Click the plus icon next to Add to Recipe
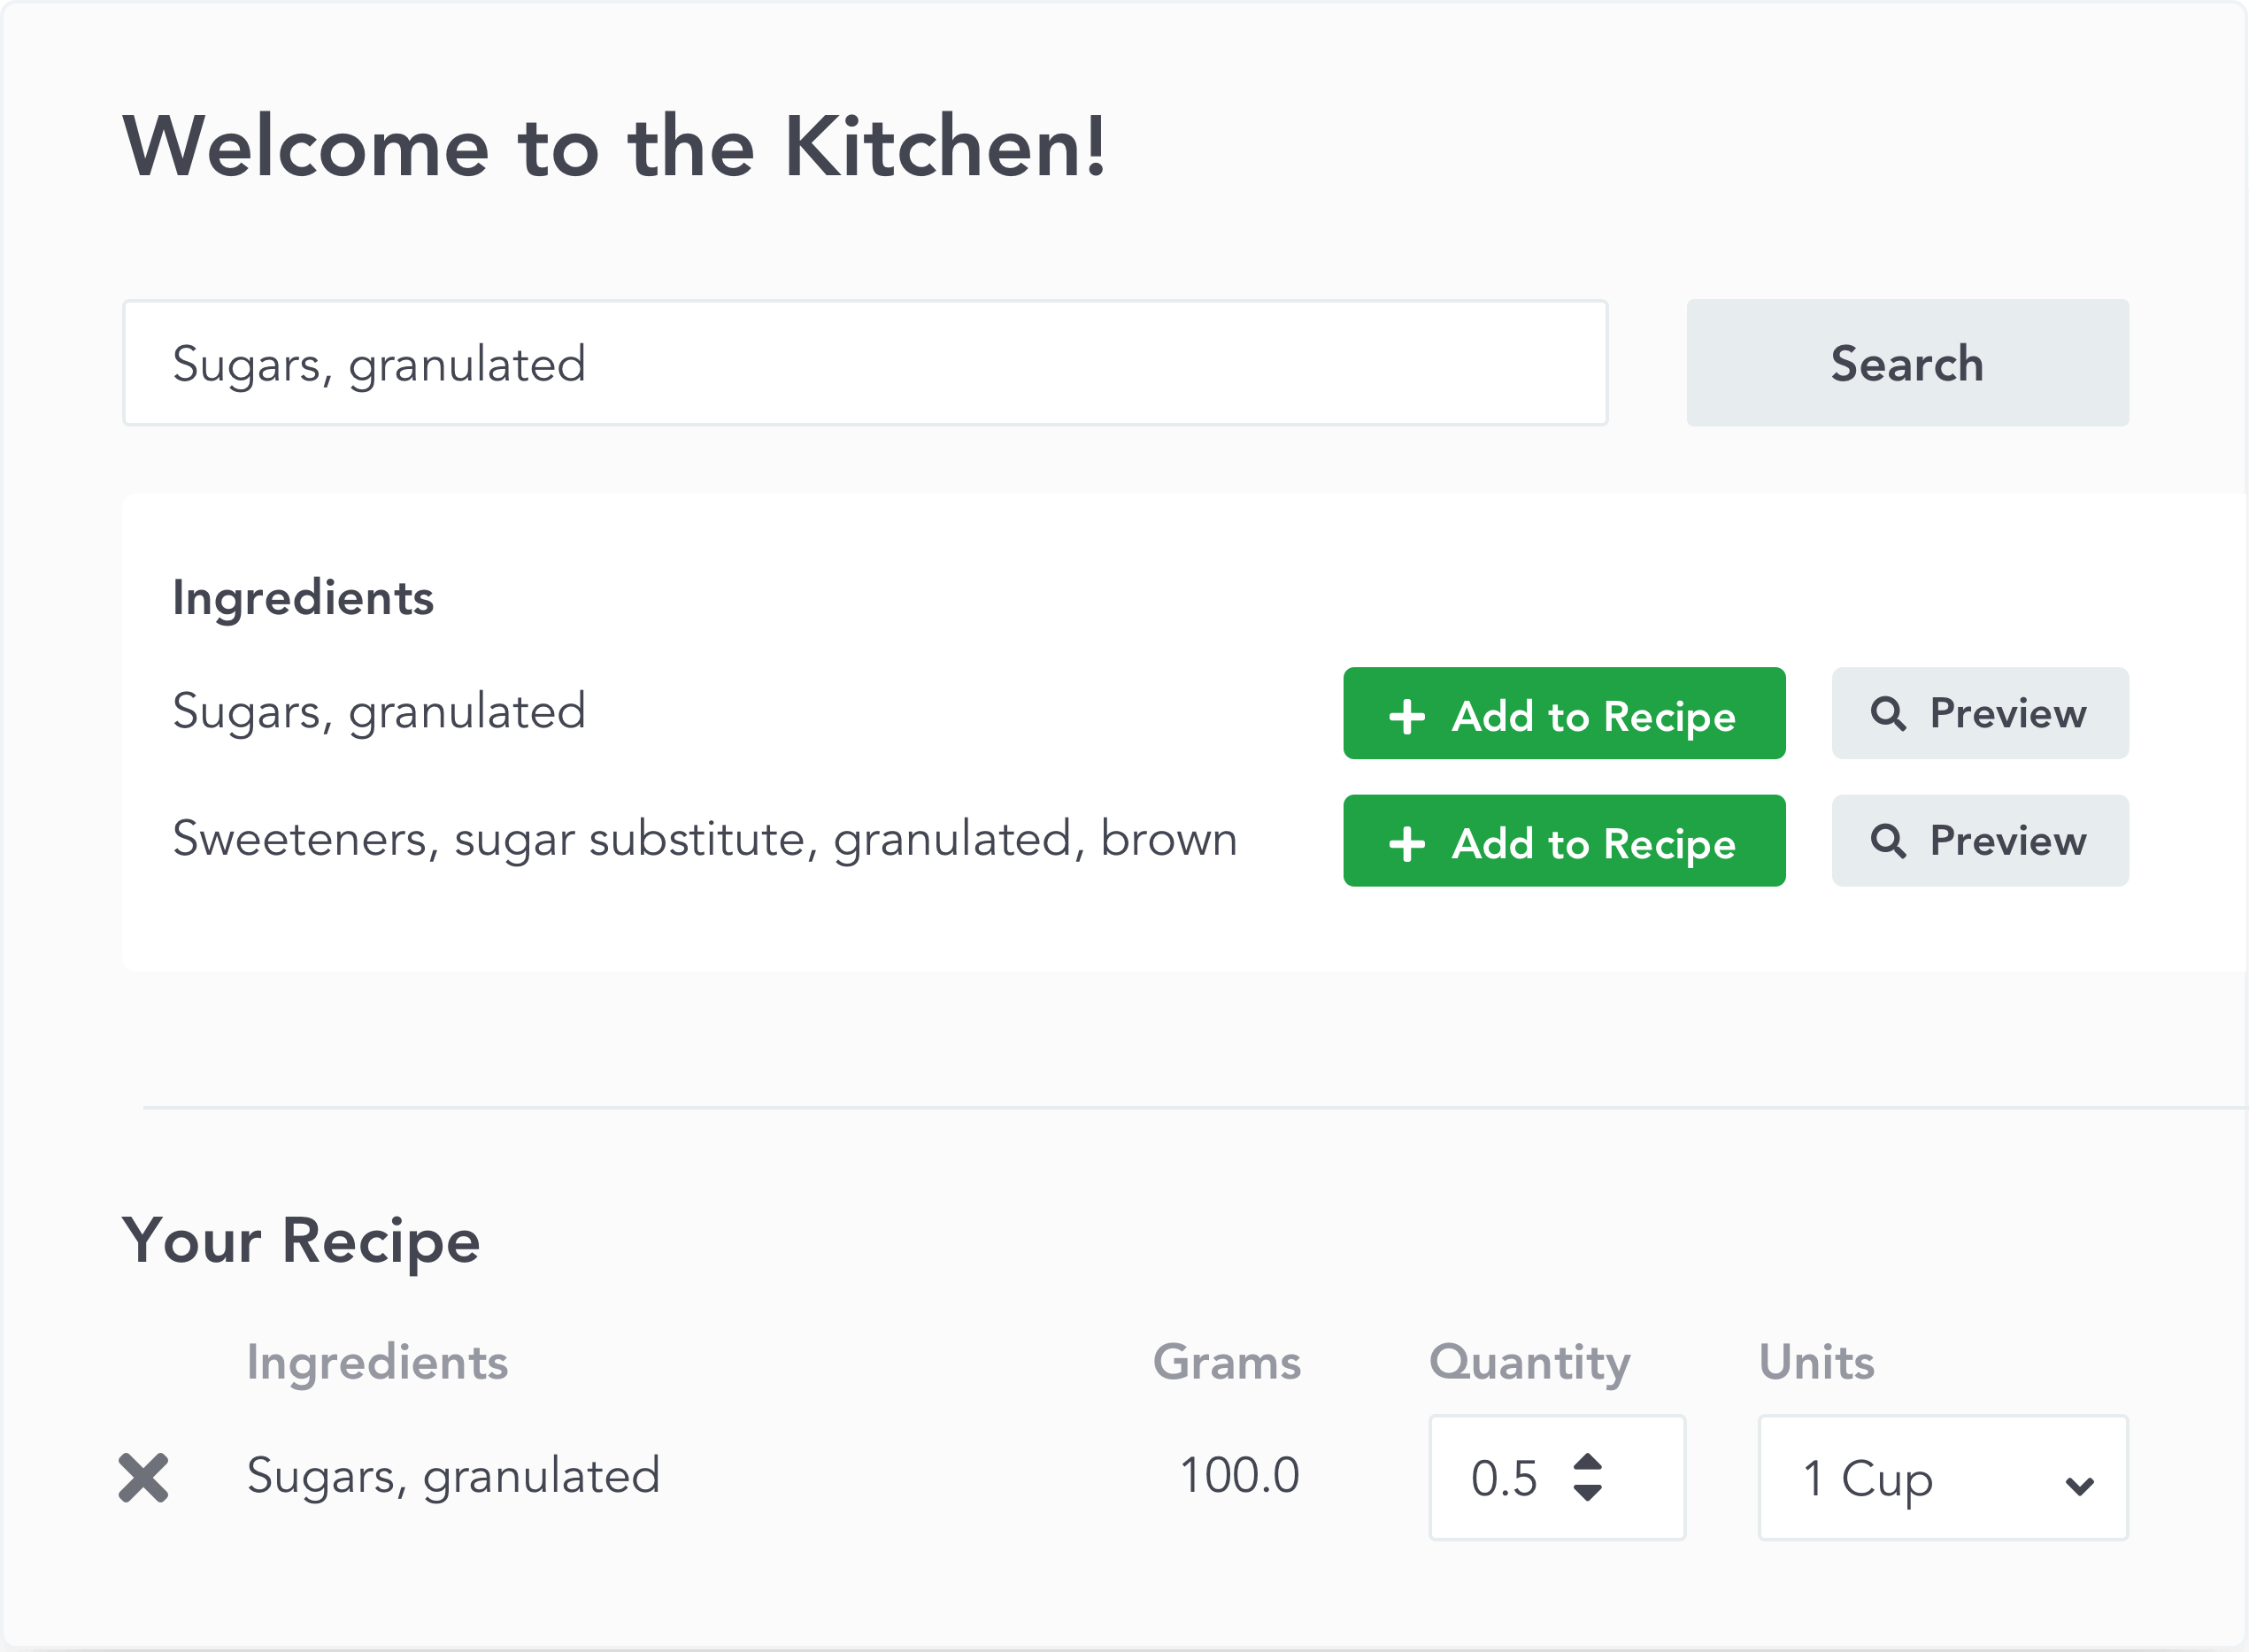Viewport: 2249px width, 1652px height. click(1406, 712)
